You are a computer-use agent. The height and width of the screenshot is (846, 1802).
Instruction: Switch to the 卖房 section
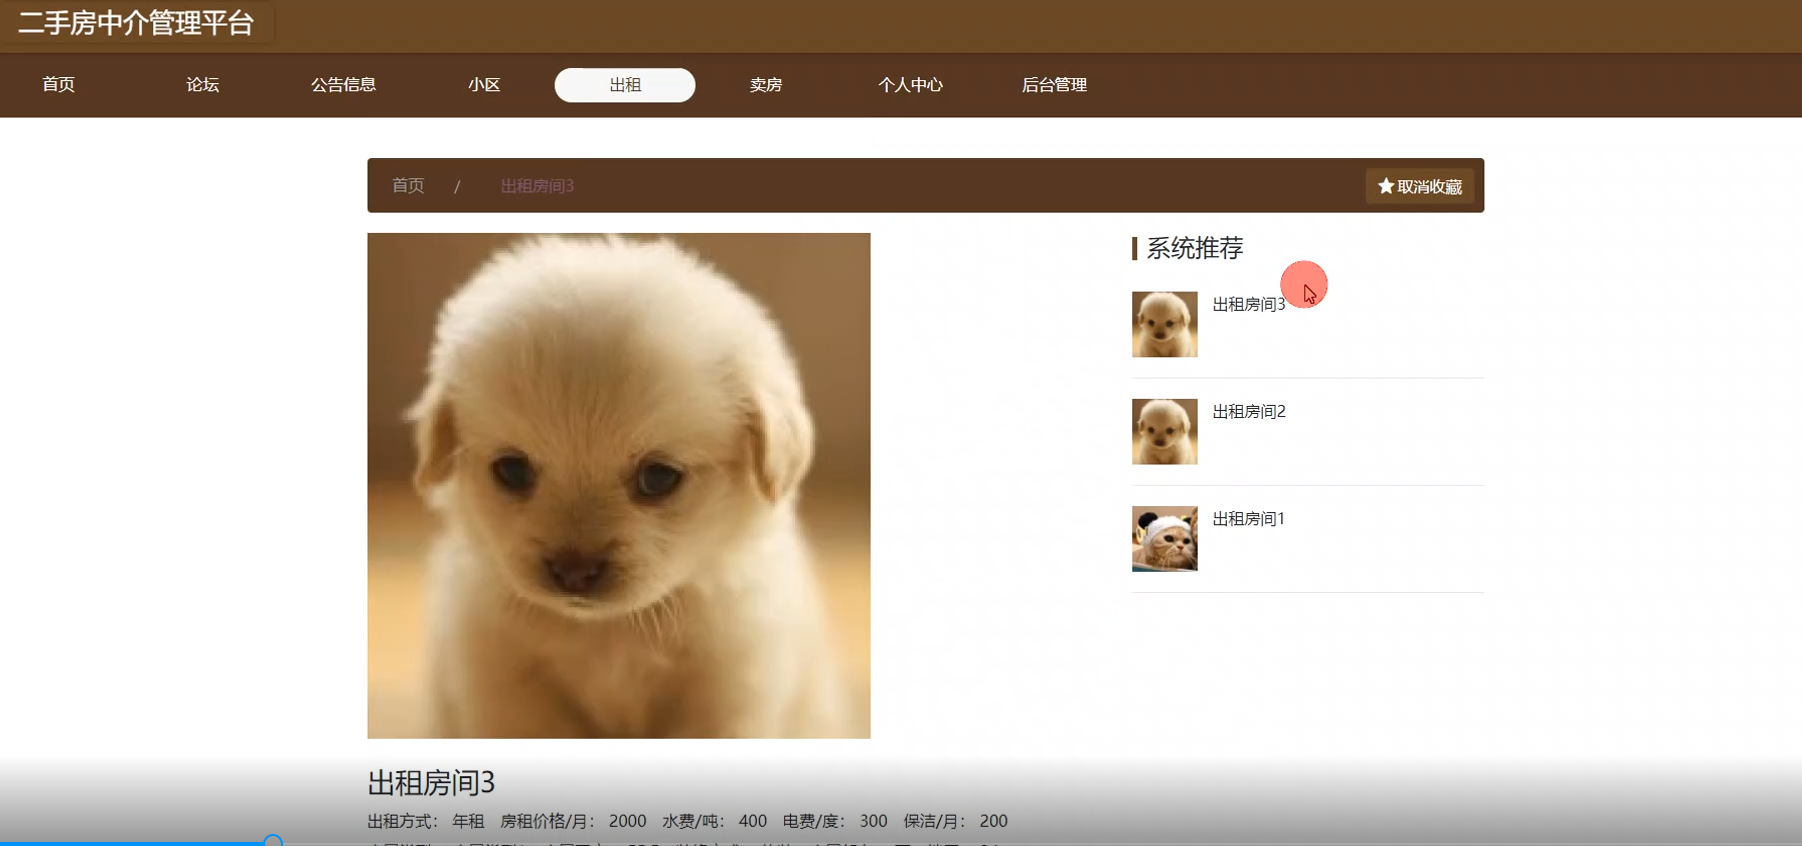pos(766,85)
